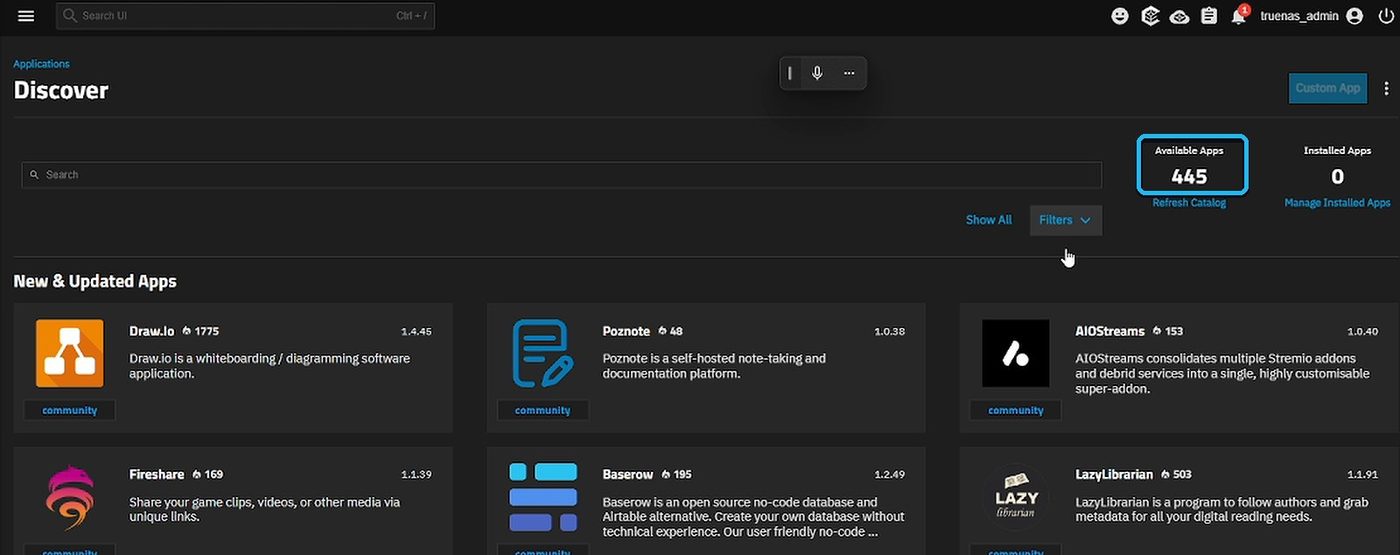Click the Installed Apps 0 counter
Image resolution: width=1400 pixels, height=555 pixels.
tap(1337, 167)
